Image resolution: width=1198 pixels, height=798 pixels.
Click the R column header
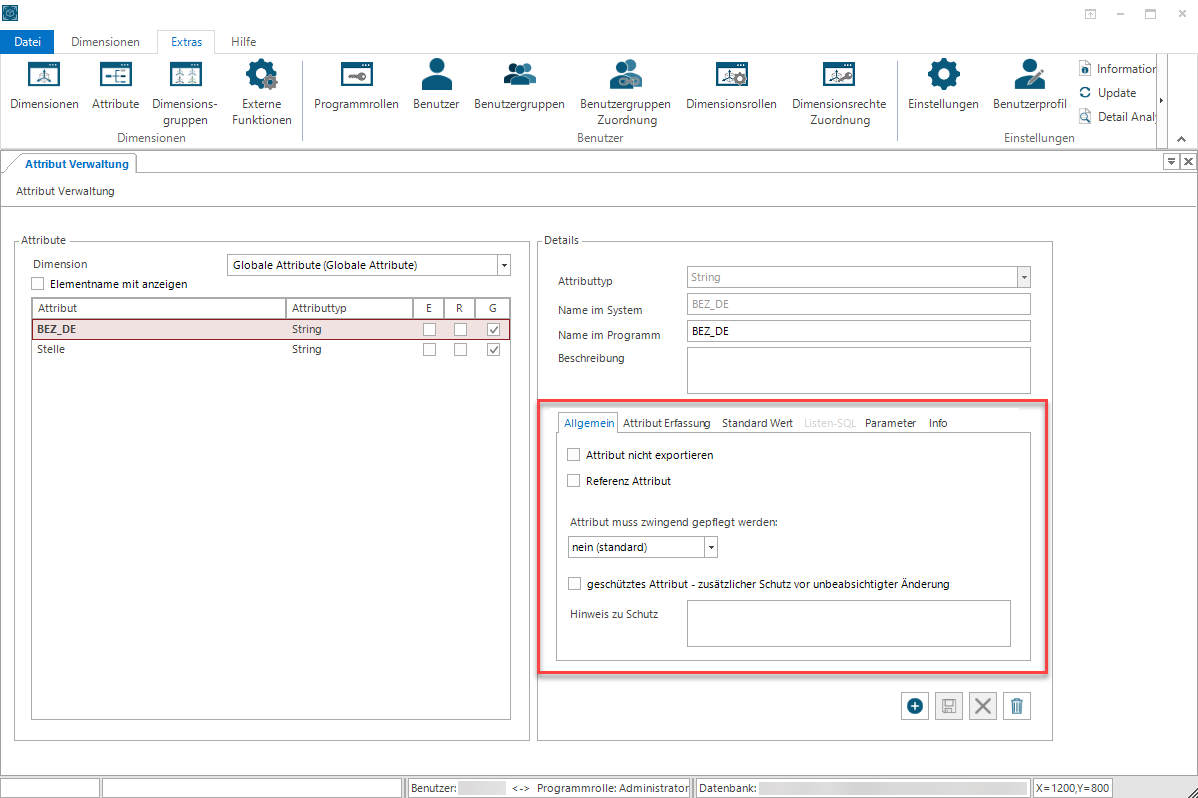click(x=459, y=308)
